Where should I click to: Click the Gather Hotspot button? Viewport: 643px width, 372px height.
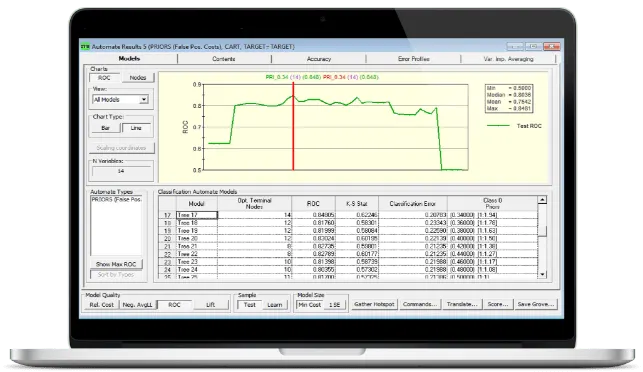(374, 304)
